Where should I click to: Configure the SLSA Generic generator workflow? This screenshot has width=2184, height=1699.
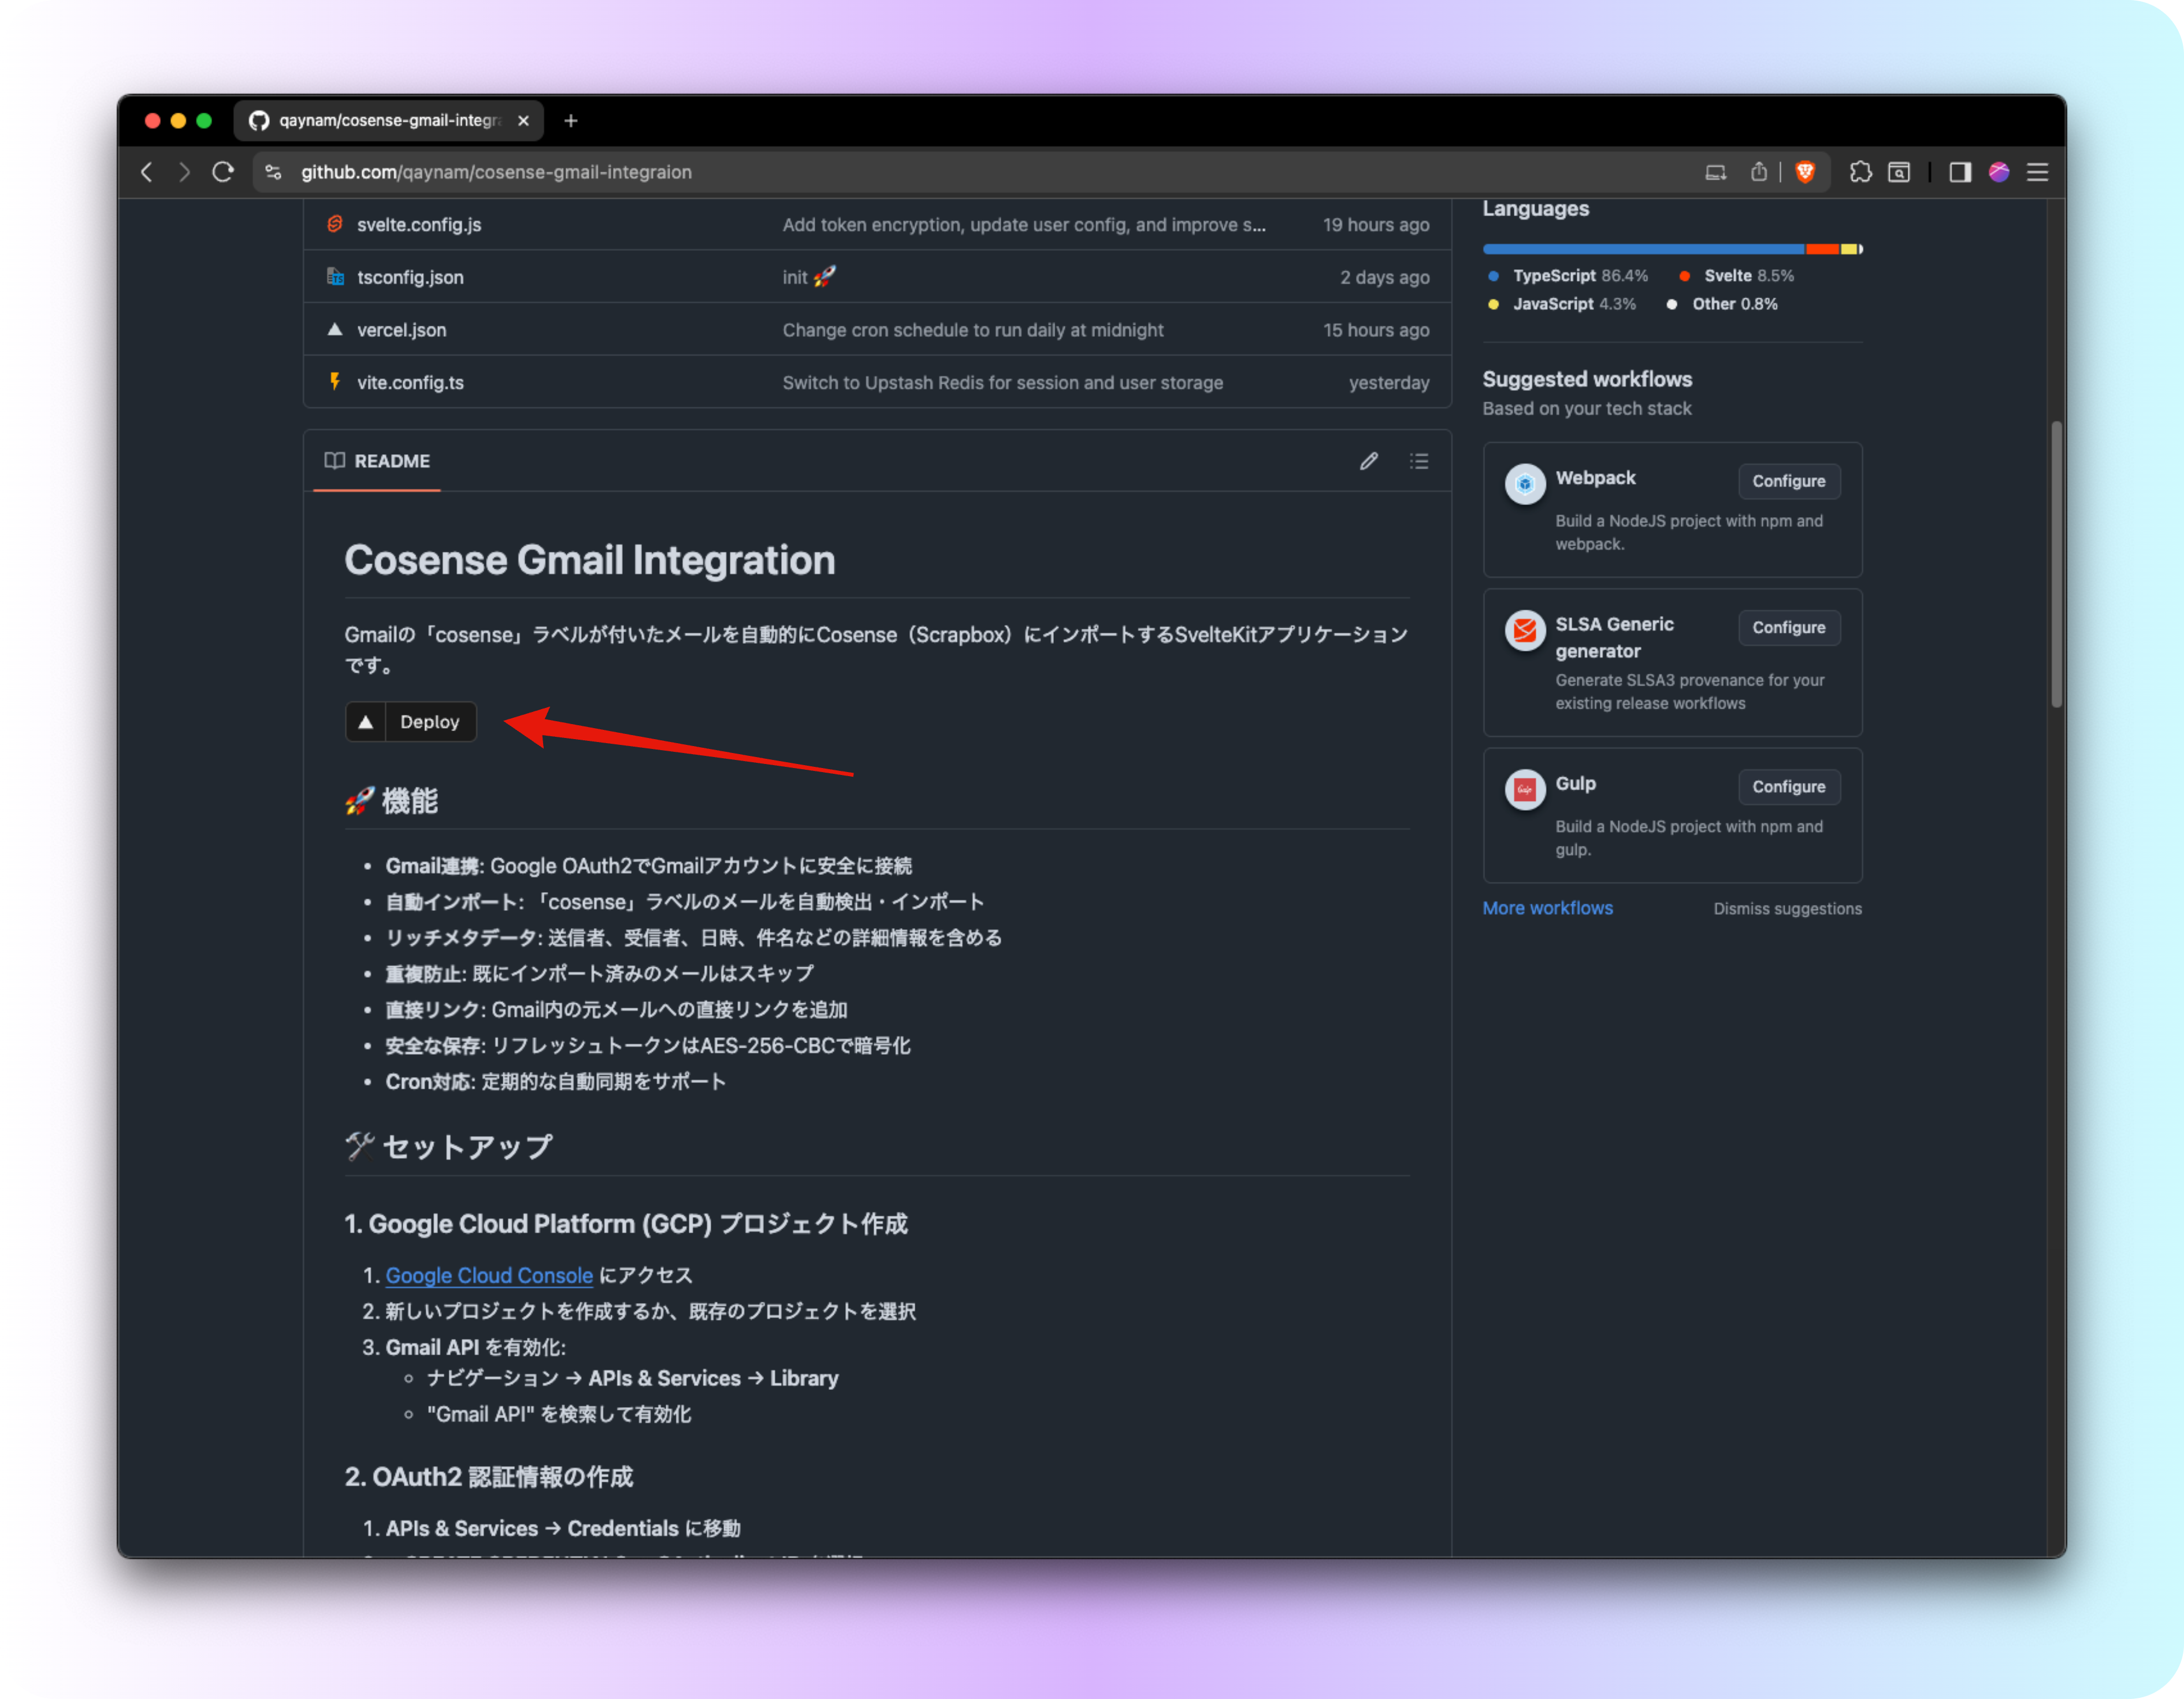pos(1789,627)
